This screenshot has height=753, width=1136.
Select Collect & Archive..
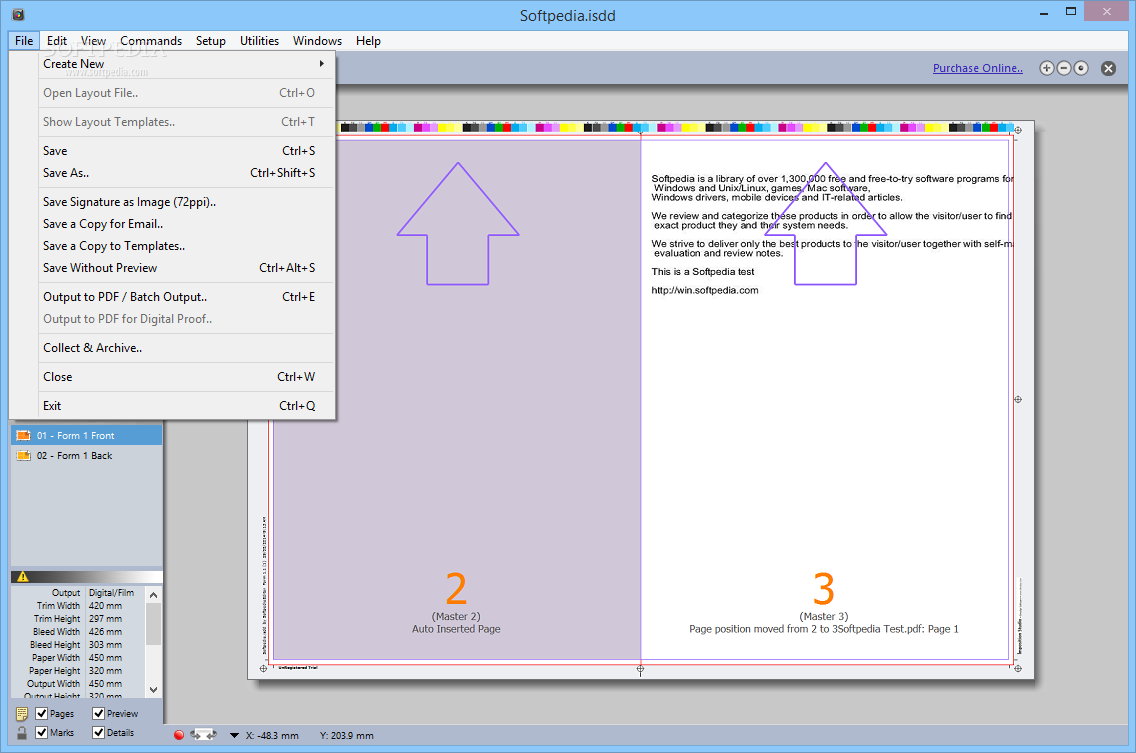pyautogui.click(x=172, y=348)
